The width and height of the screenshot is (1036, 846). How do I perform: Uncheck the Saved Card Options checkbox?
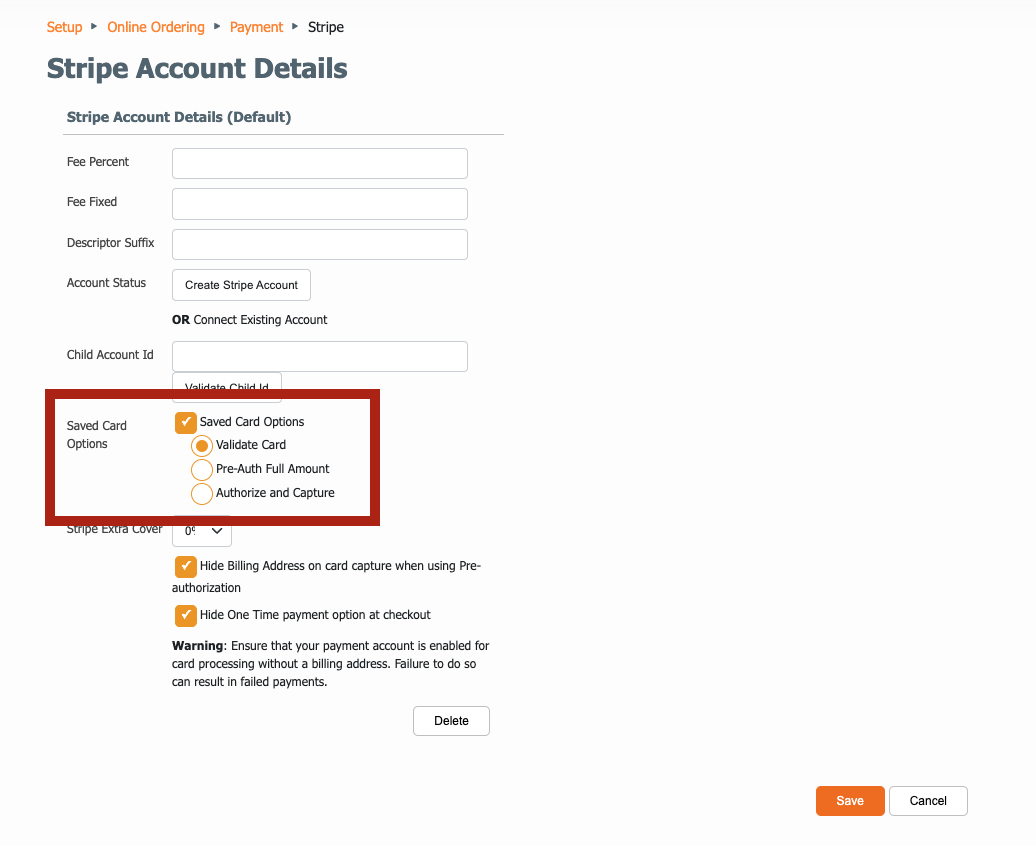click(x=186, y=422)
